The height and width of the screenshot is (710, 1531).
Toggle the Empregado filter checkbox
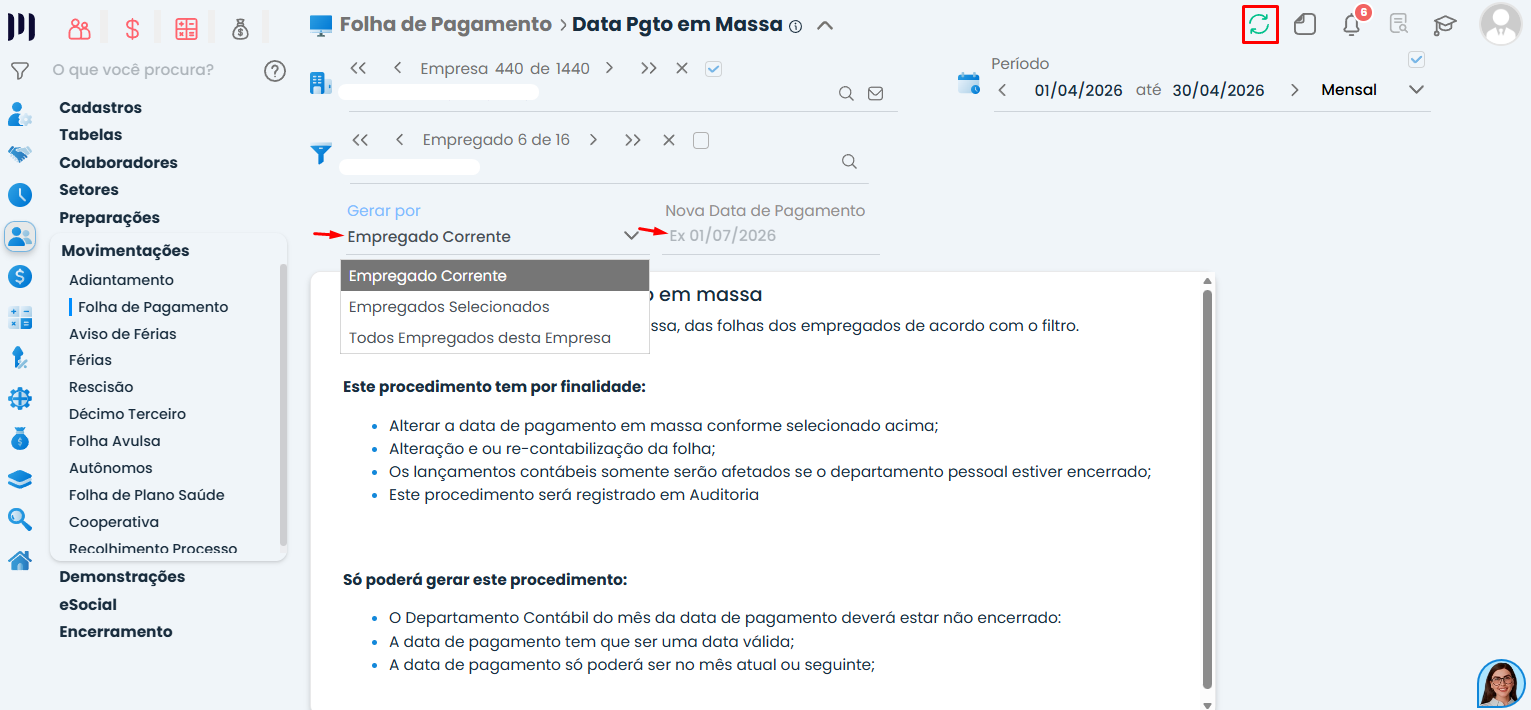[x=701, y=140]
